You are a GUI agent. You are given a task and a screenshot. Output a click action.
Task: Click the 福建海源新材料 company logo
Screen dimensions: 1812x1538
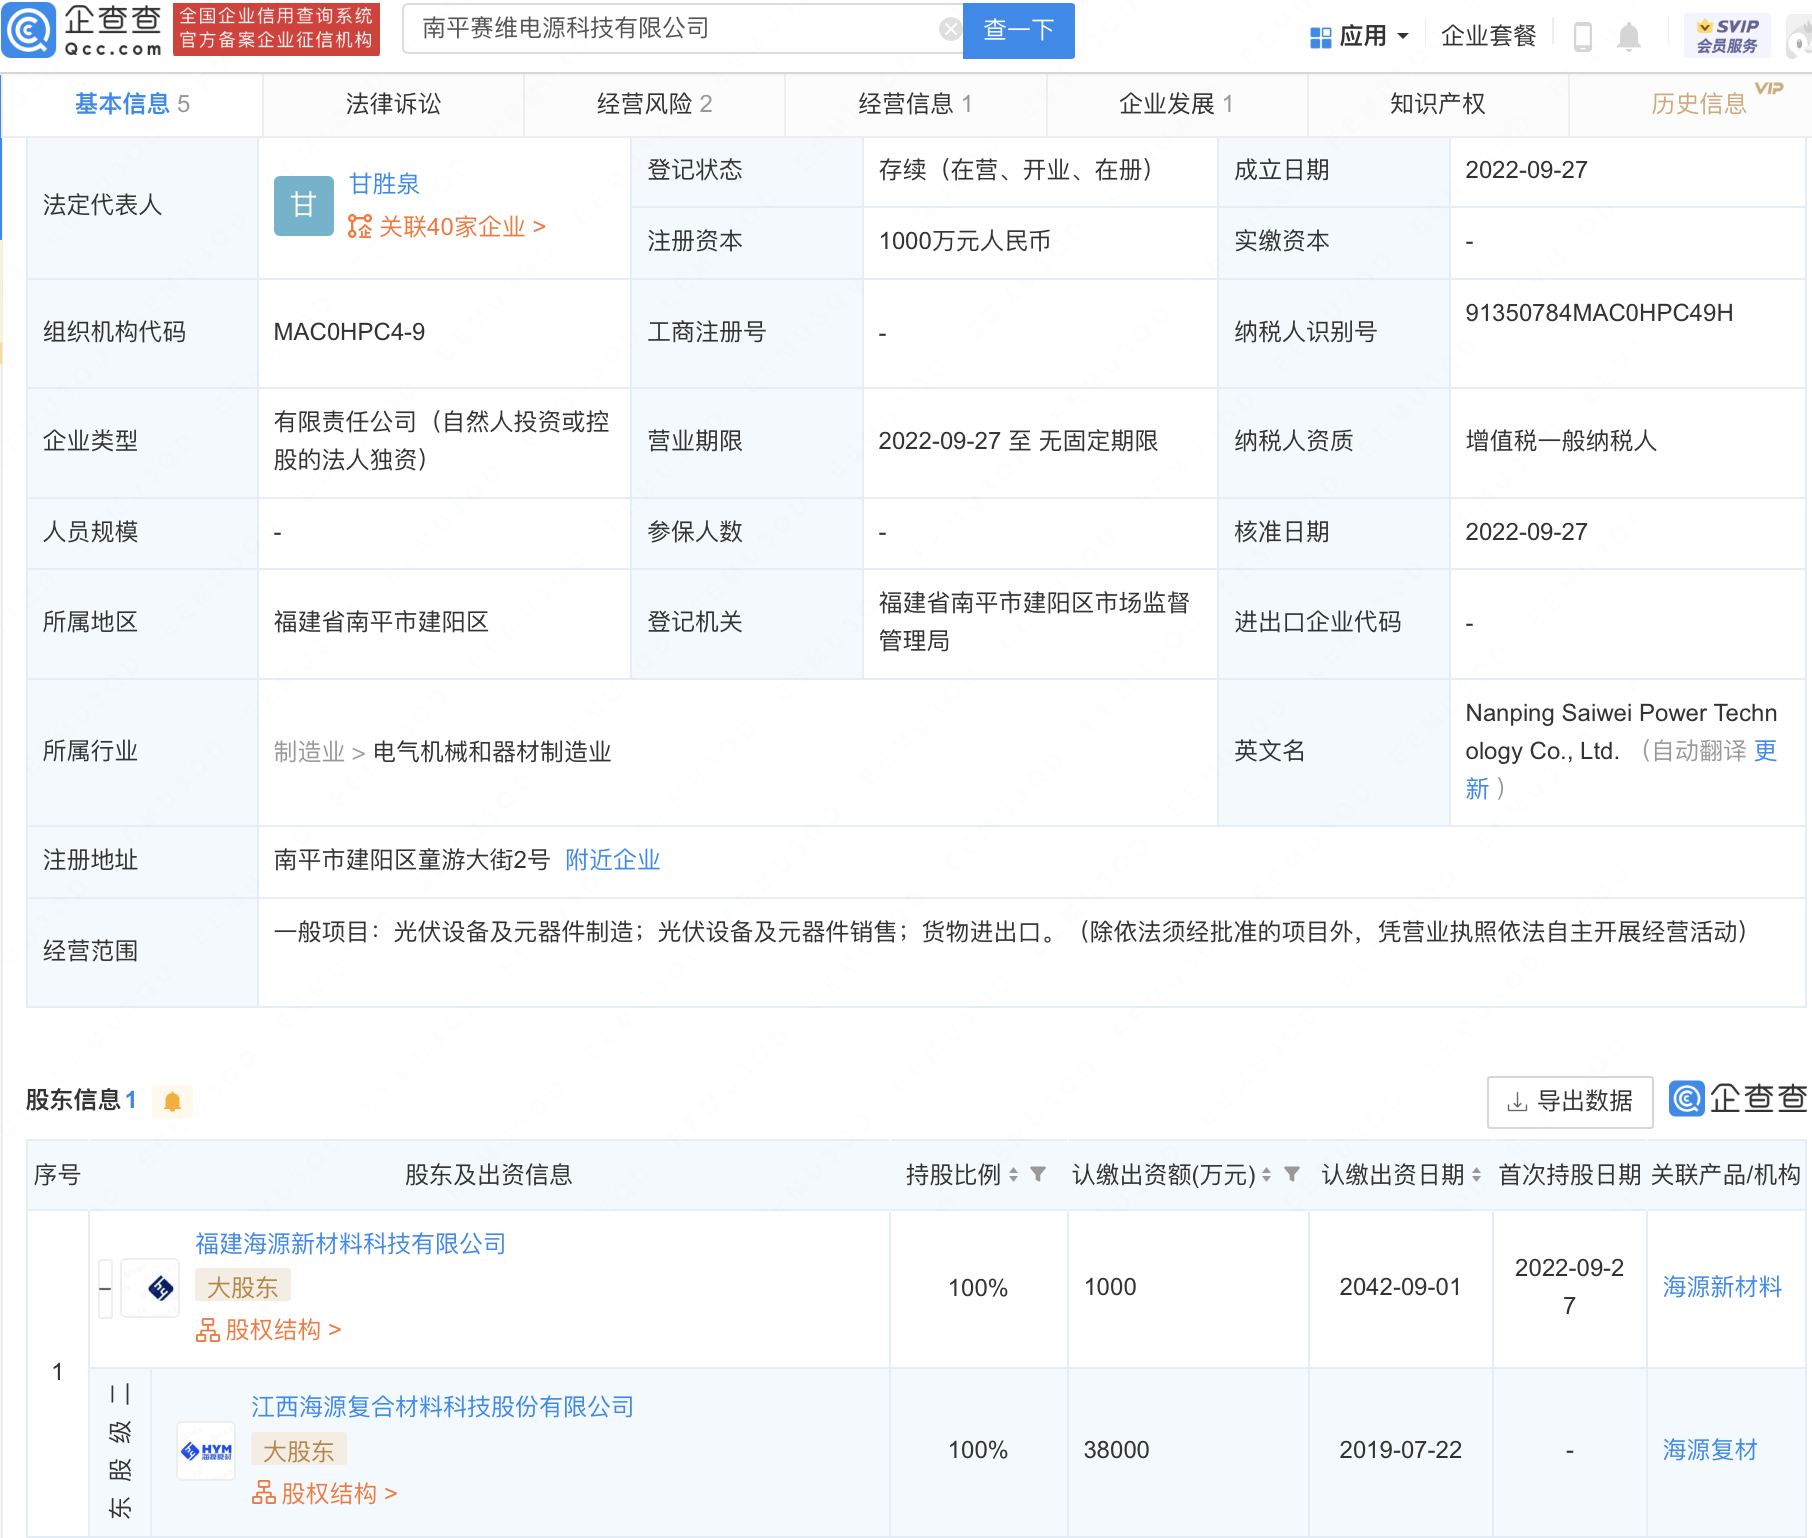pyautogui.click(x=151, y=1288)
